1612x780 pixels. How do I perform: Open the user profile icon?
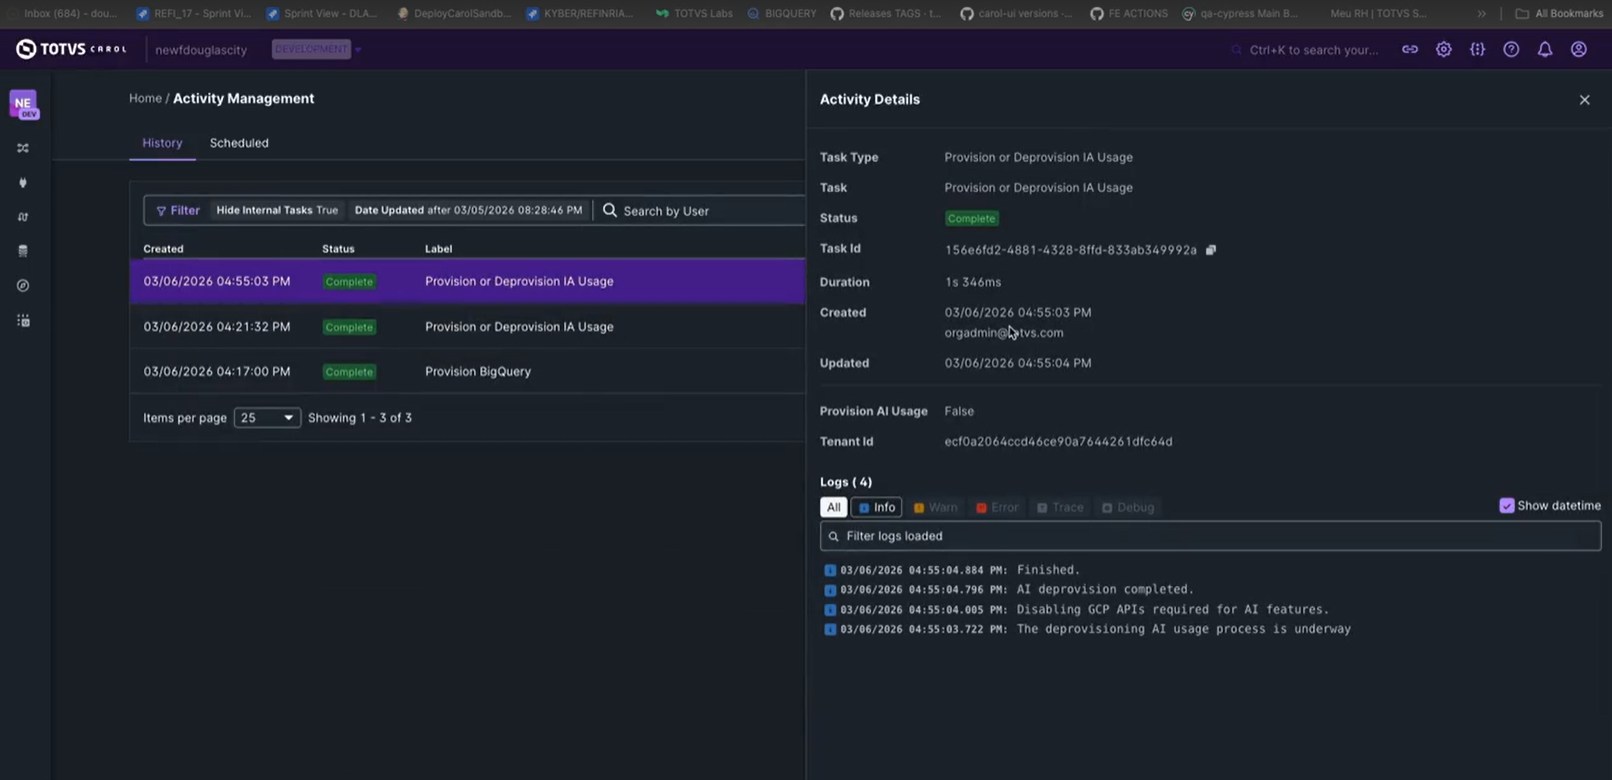click(x=1578, y=49)
